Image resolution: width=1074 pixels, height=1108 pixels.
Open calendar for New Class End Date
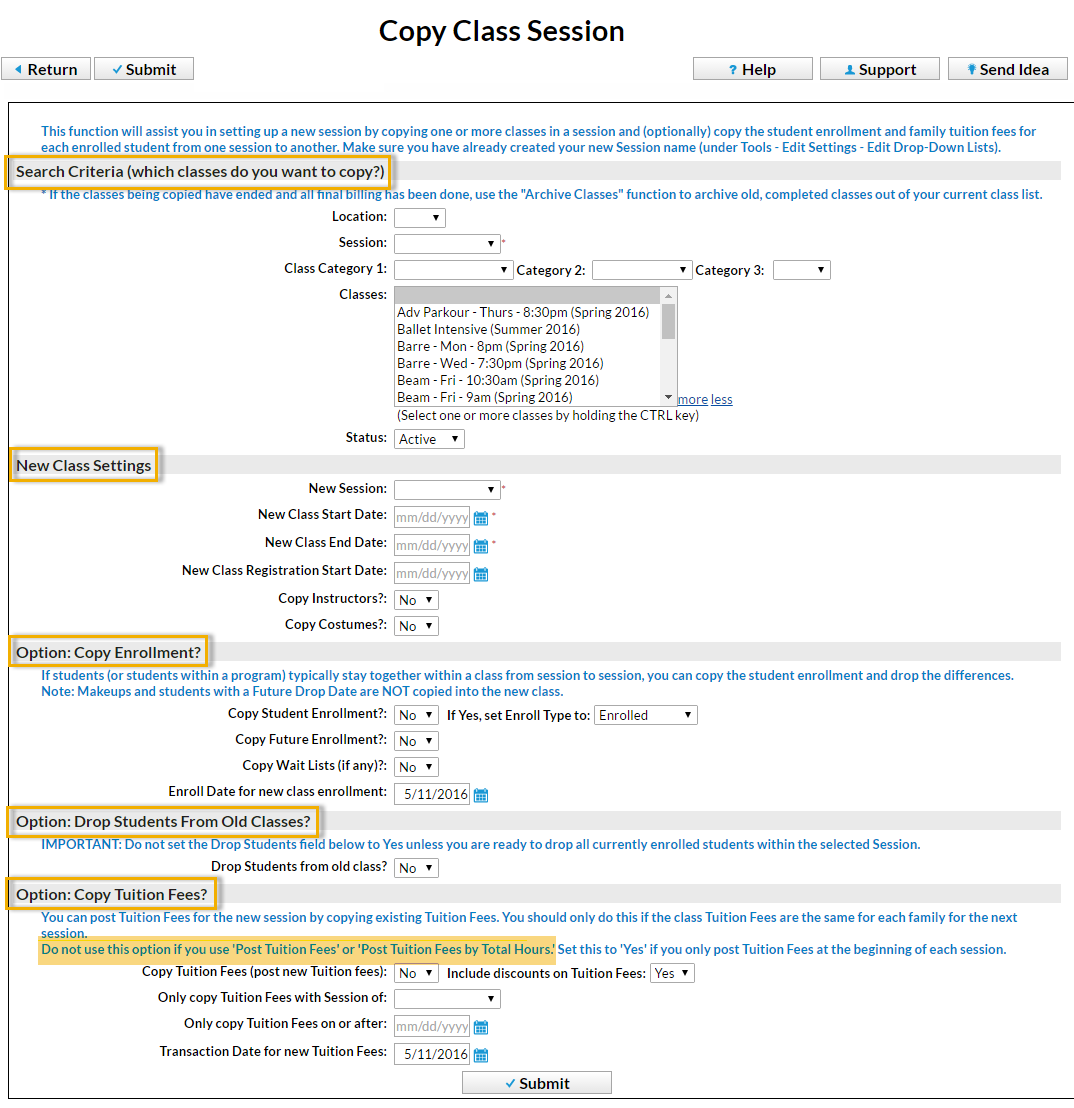pyautogui.click(x=481, y=546)
